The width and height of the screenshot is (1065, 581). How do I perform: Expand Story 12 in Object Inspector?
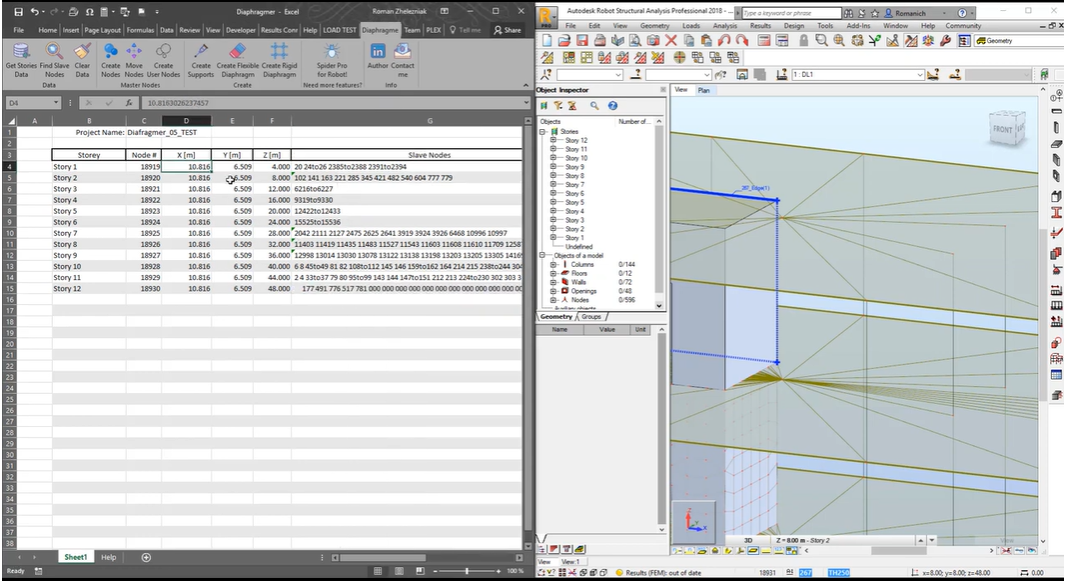(x=552, y=141)
